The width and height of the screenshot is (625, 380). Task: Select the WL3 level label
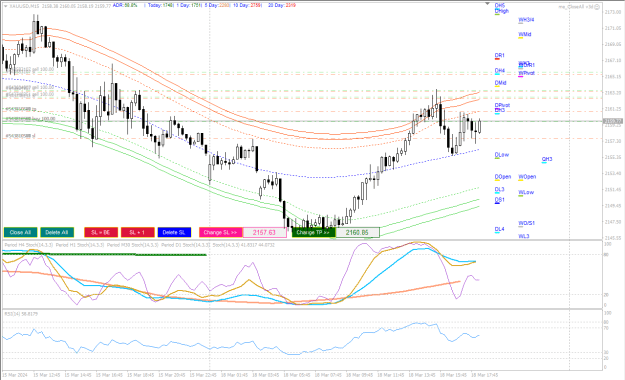point(523,236)
